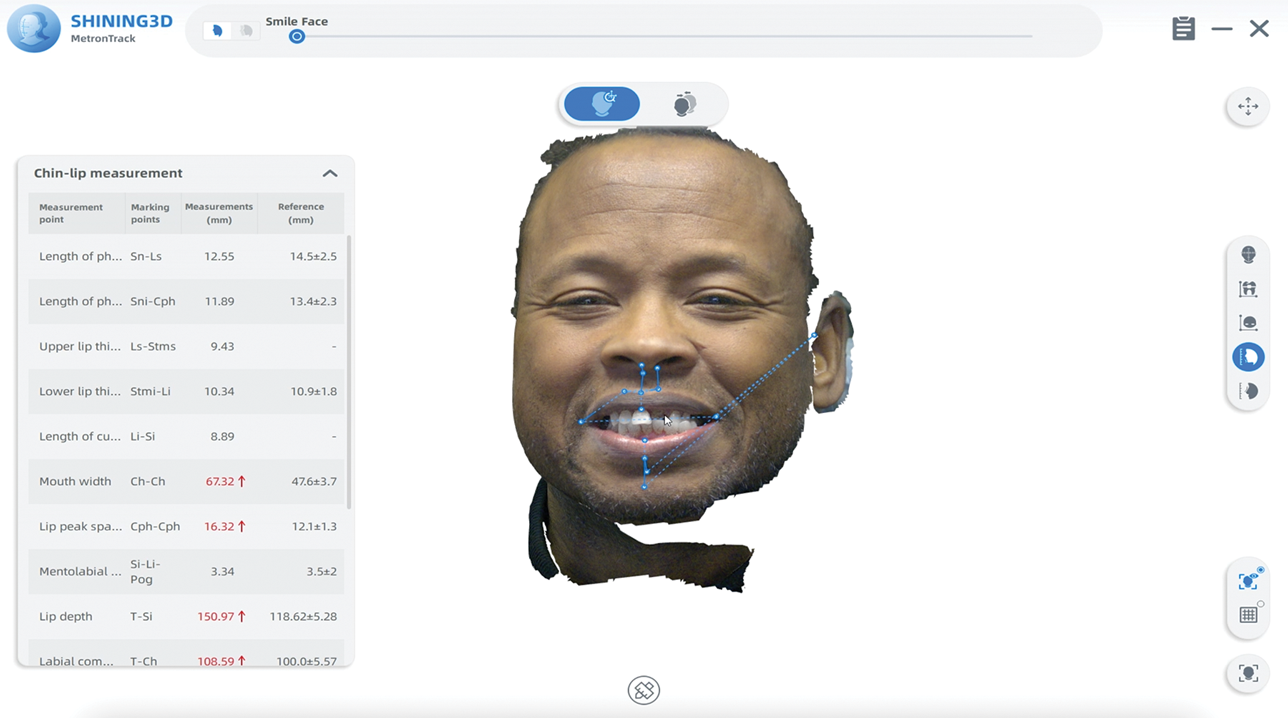Open the report clipboard icon
The width and height of the screenshot is (1288, 718).
[1183, 29]
